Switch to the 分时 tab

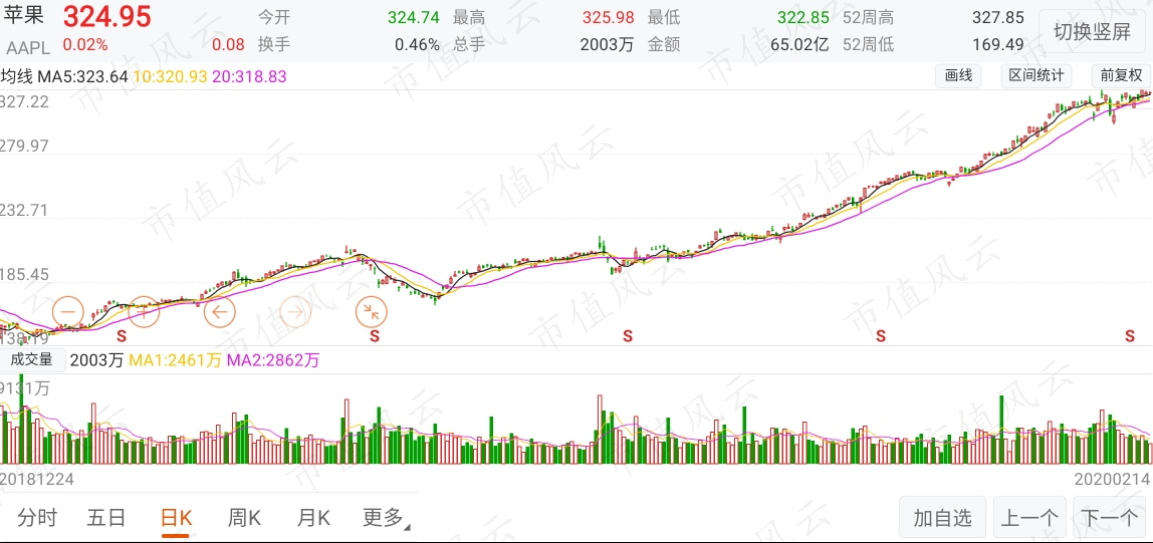(x=37, y=518)
